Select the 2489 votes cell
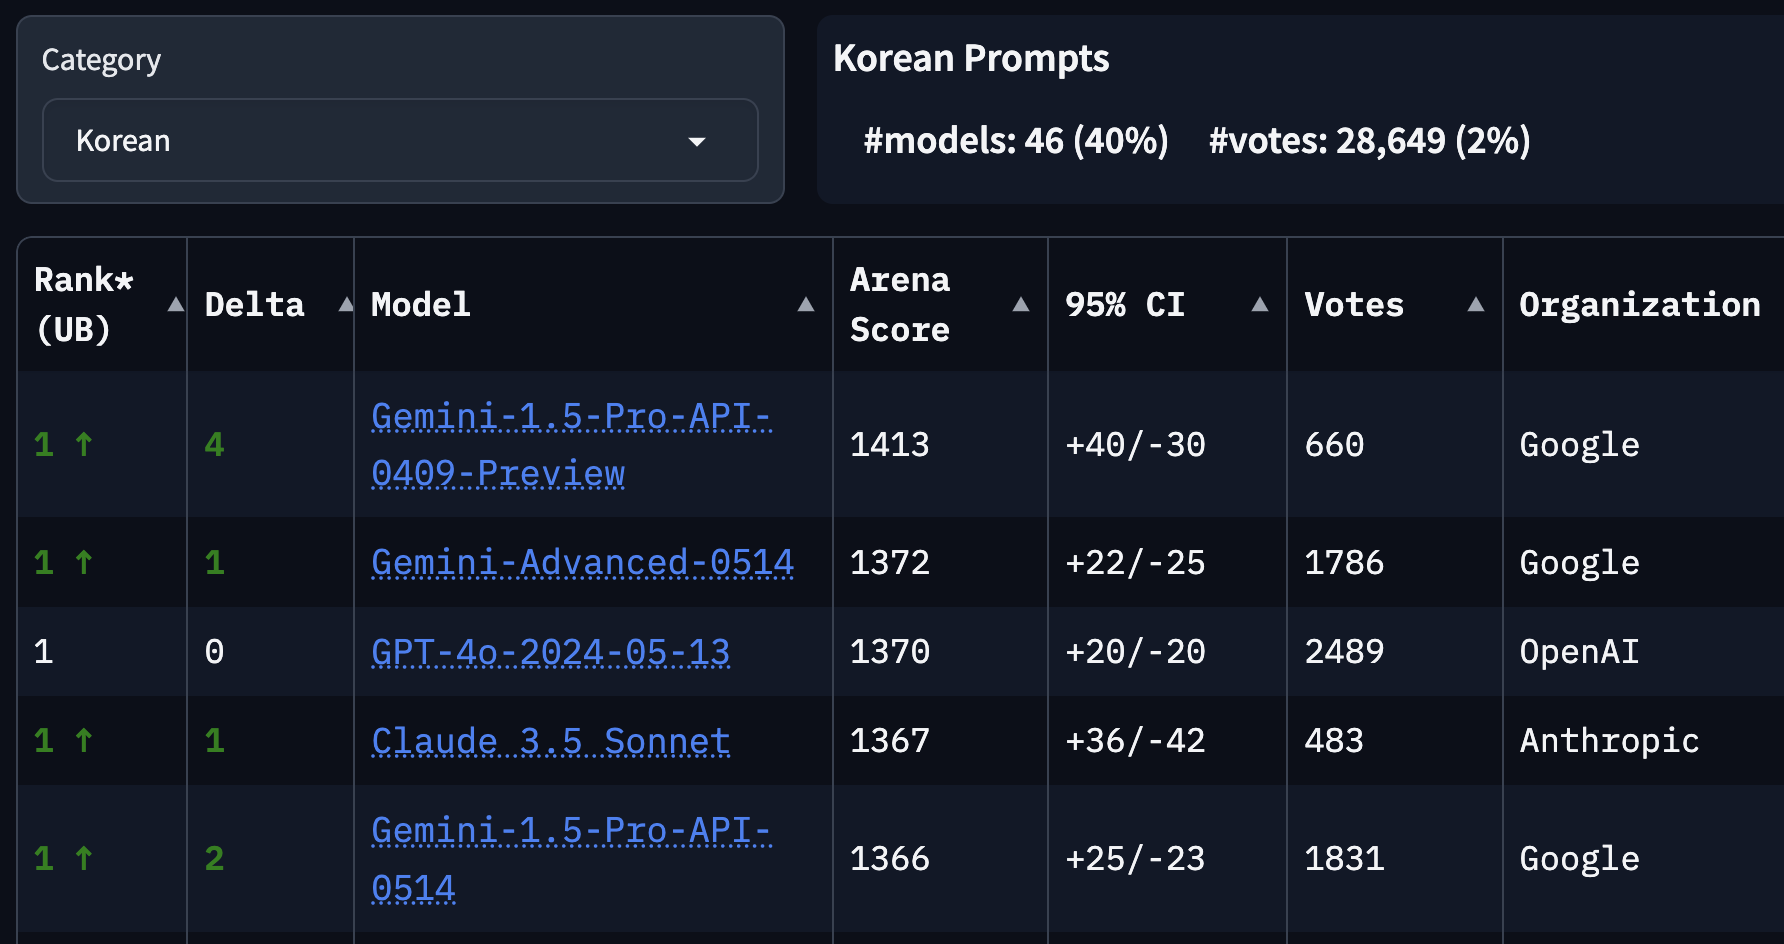The image size is (1784, 944). (x=1344, y=652)
